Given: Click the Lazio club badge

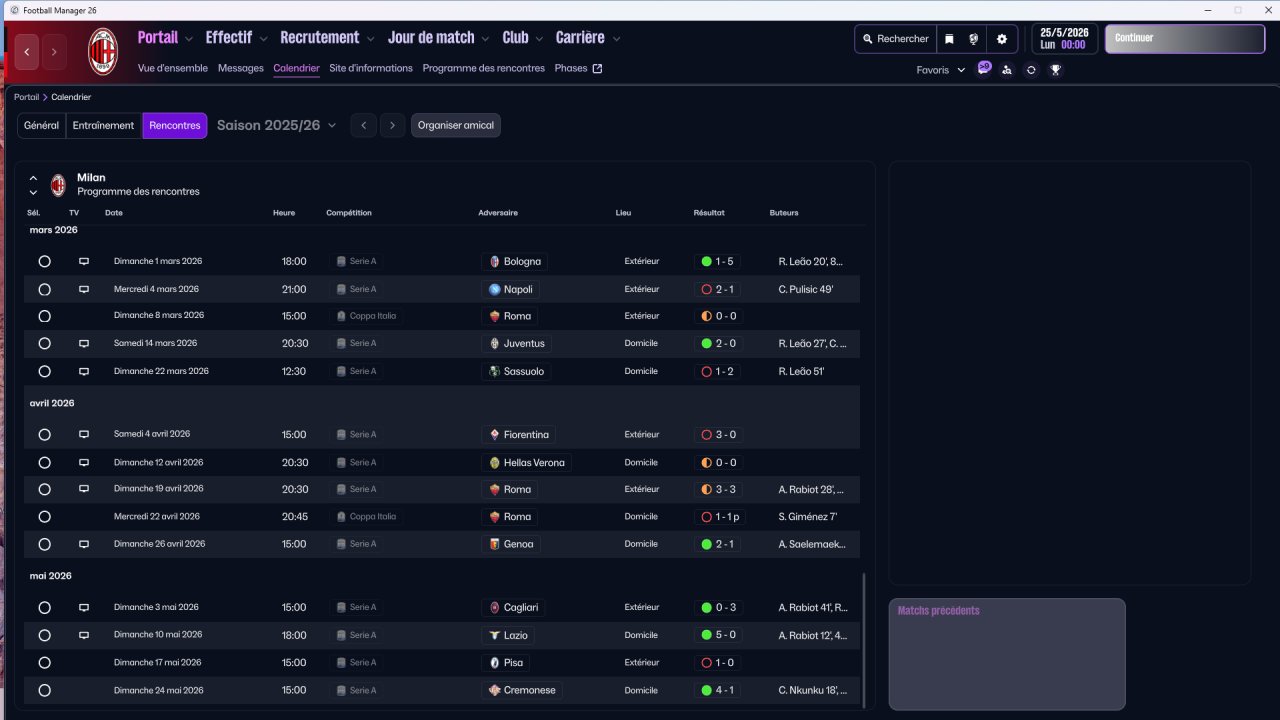Looking at the screenshot, I should pyautogui.click(x=494, y=636).
